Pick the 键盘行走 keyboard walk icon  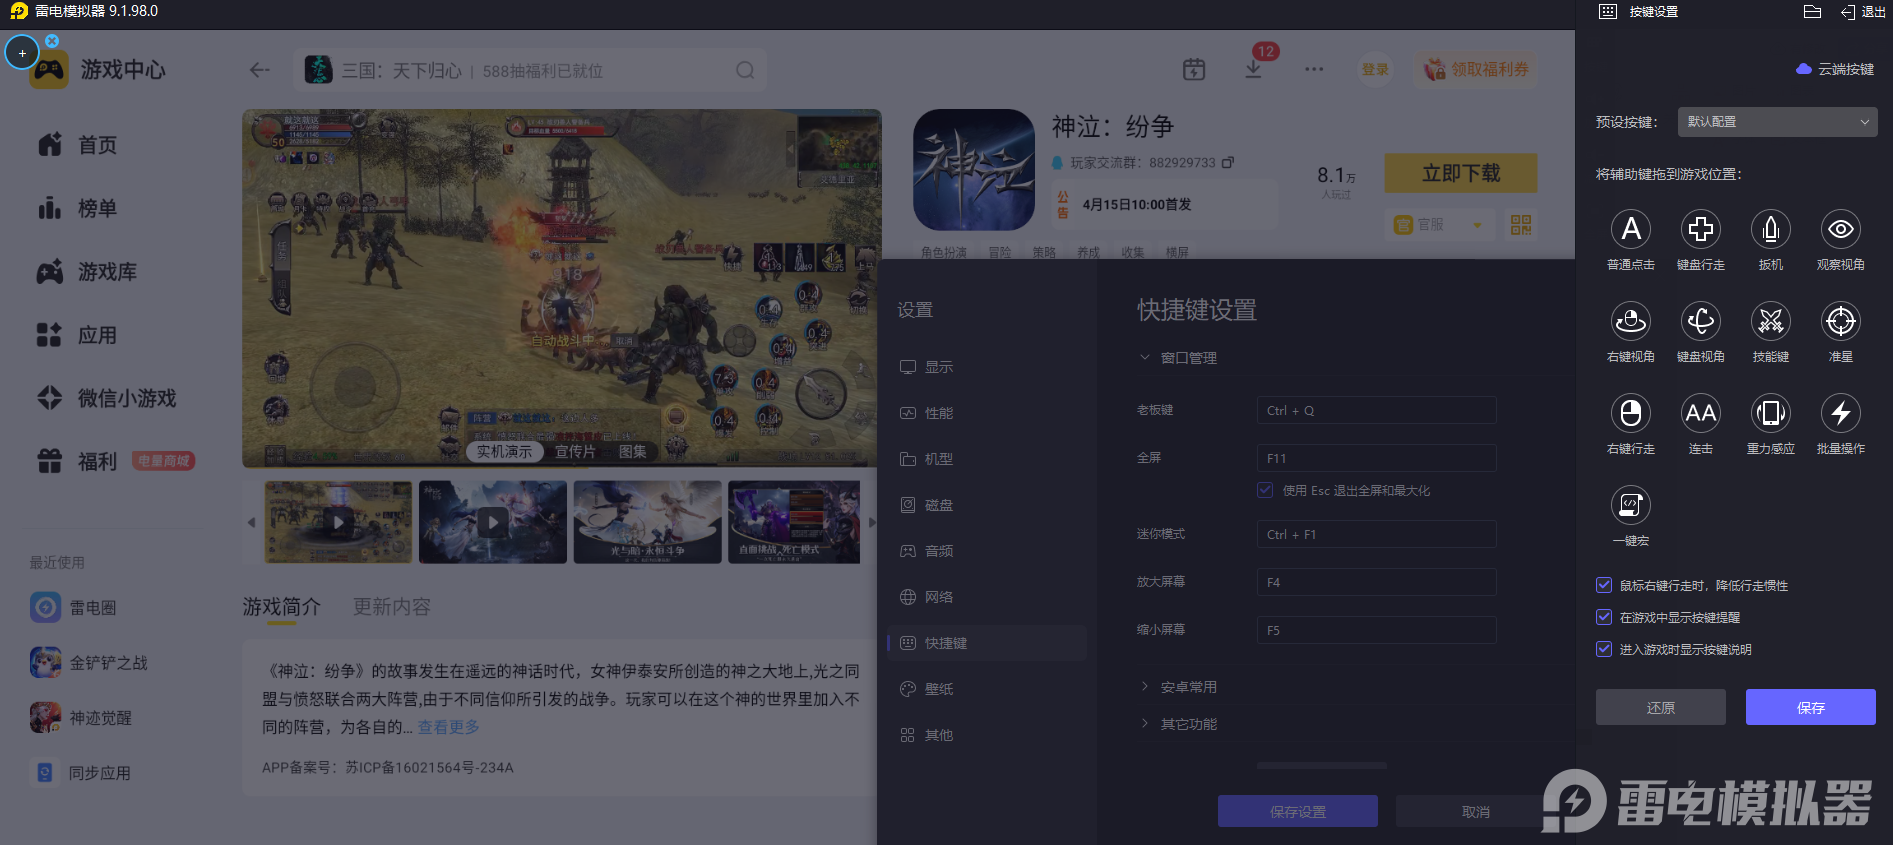1701,229
